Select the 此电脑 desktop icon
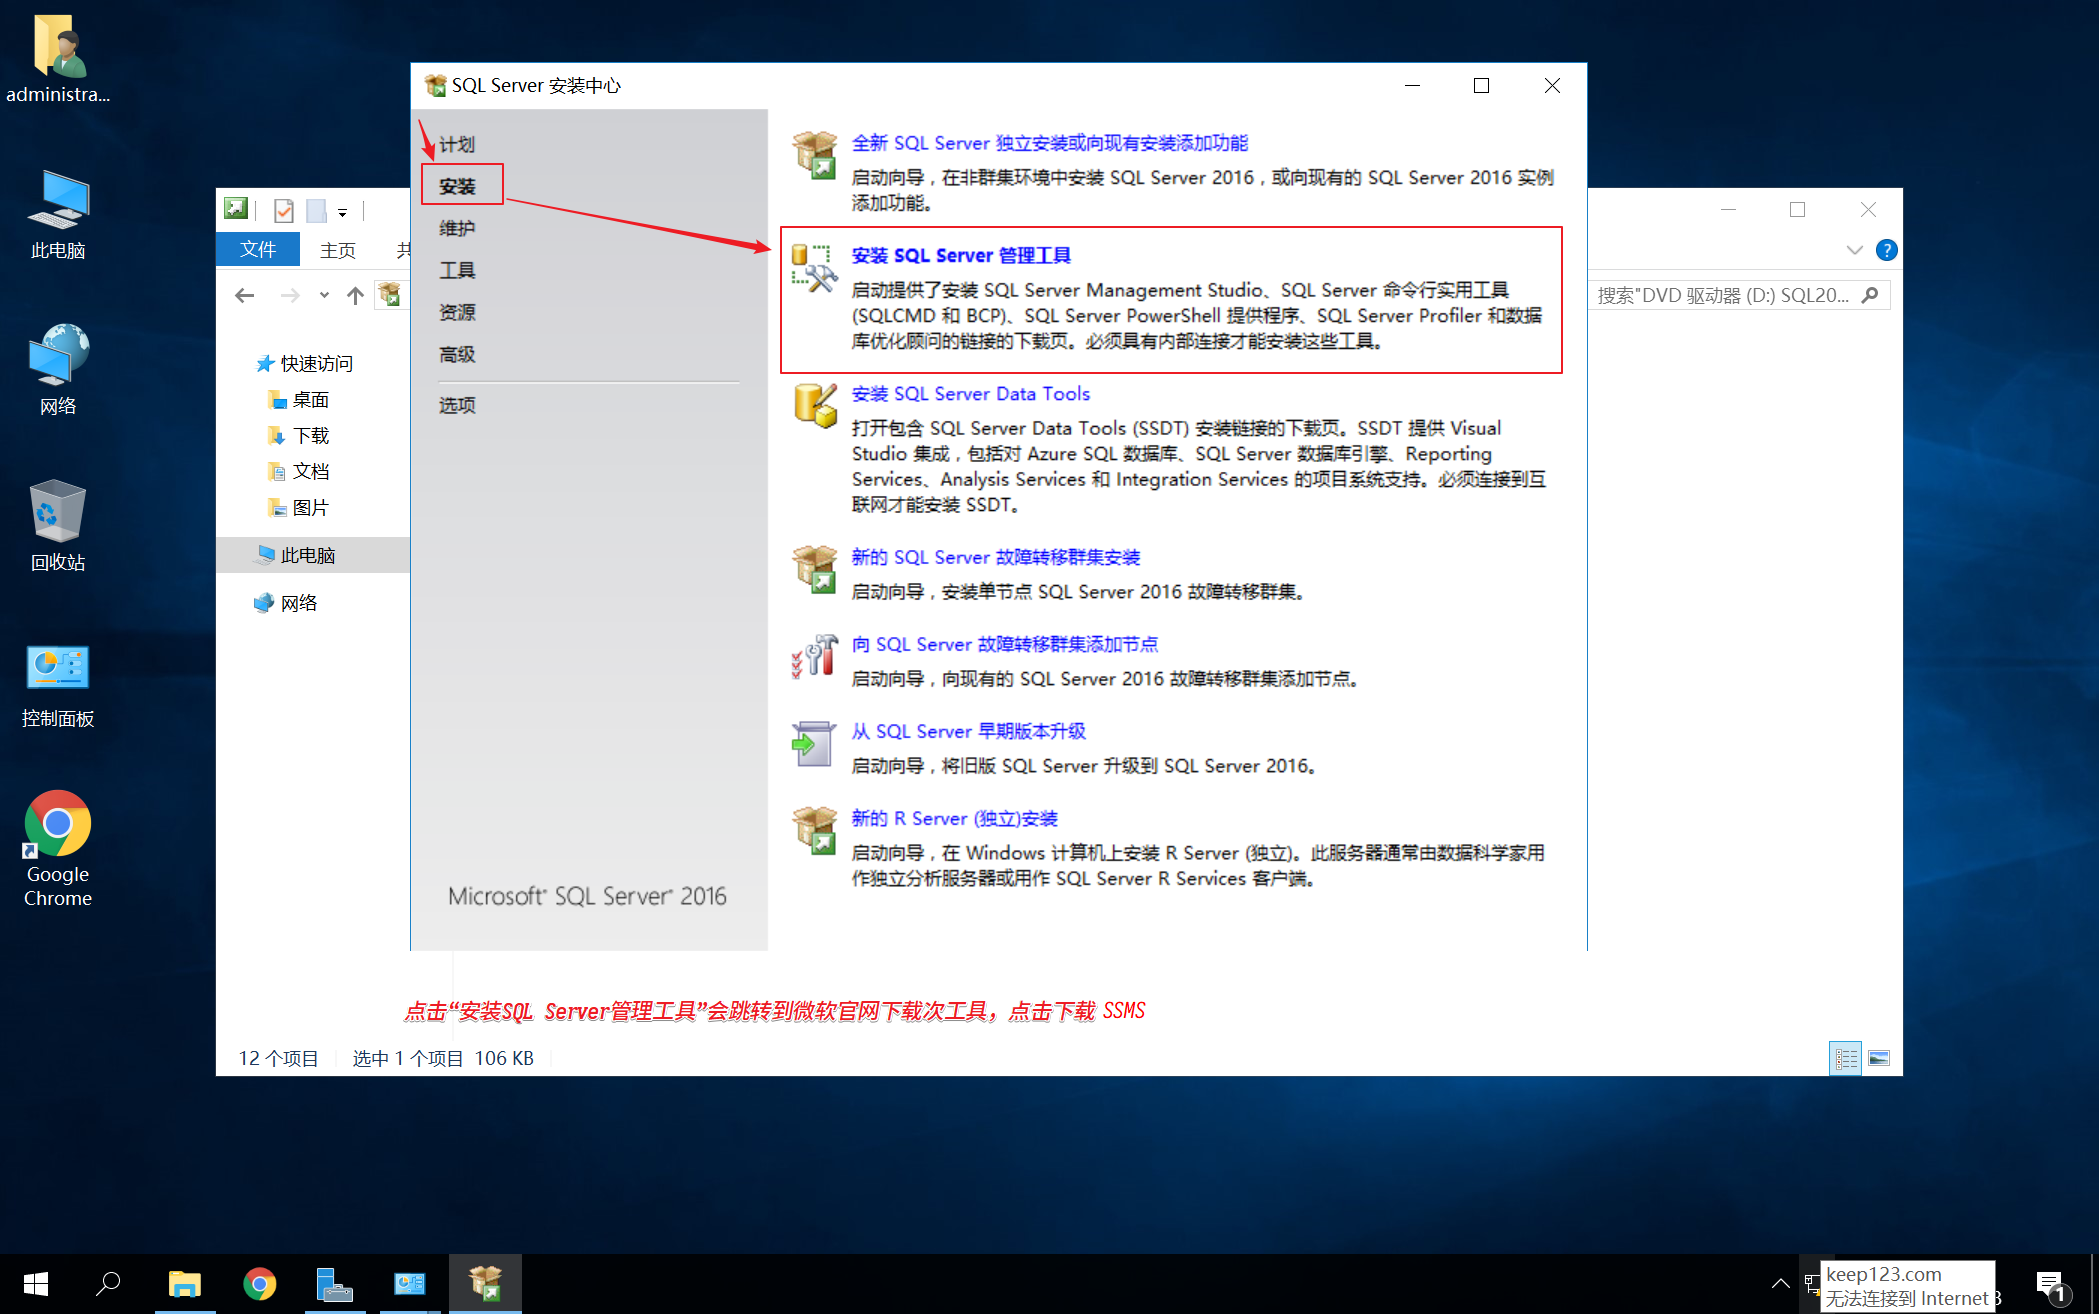Screen dimensions: 2099x1314 [x=58, y=215]
